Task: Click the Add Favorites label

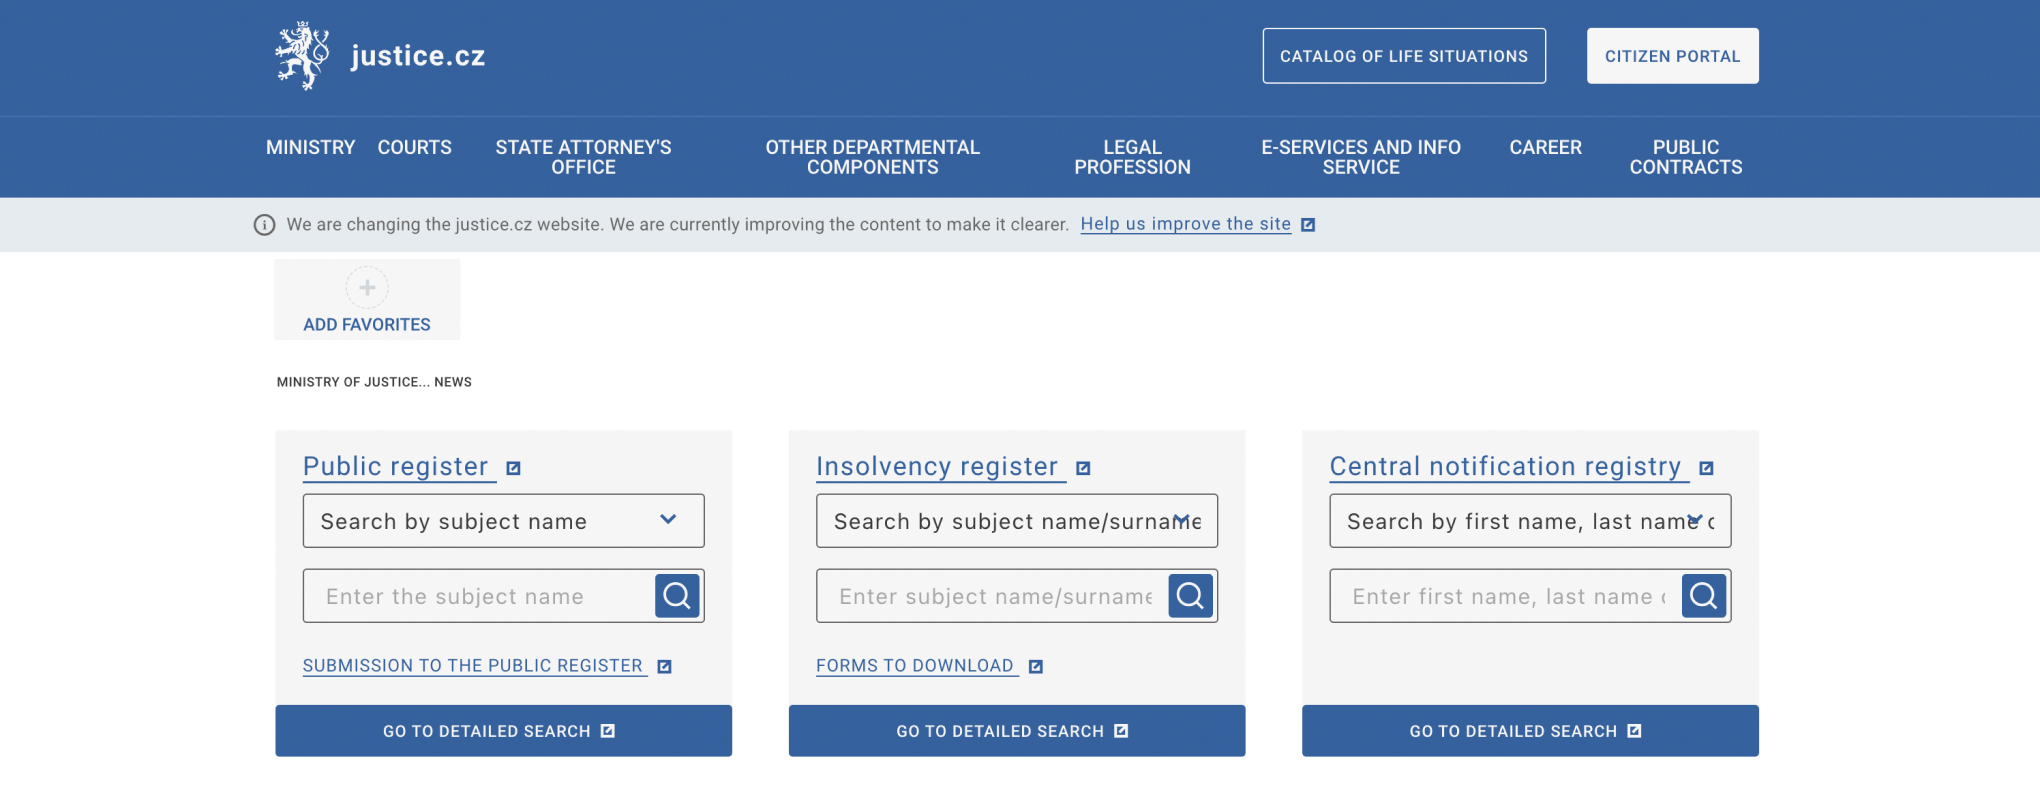Action: pyautogui.click(x=367, y=325)
